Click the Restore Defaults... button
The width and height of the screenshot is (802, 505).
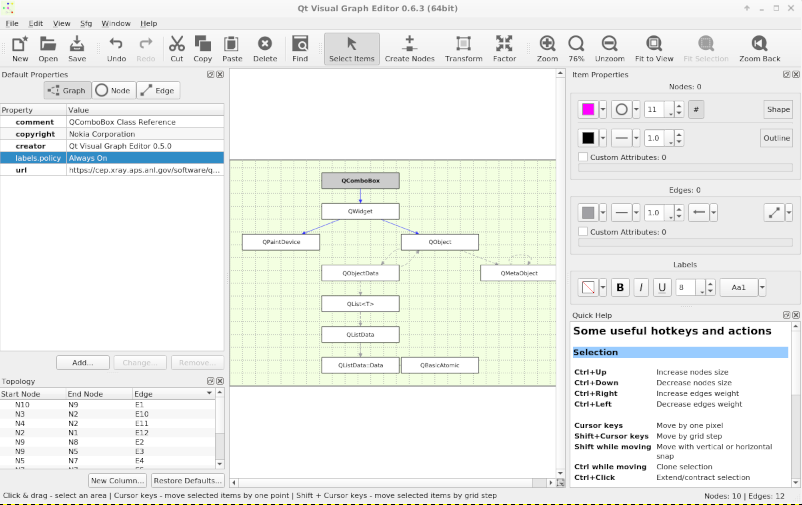187,480
